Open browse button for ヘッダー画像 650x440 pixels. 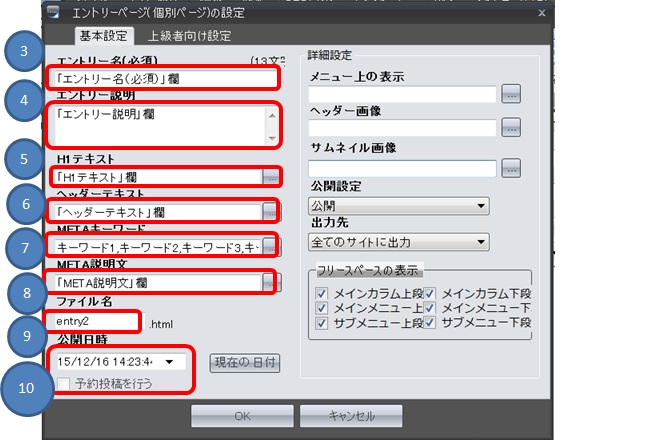[x=511, y=127]
